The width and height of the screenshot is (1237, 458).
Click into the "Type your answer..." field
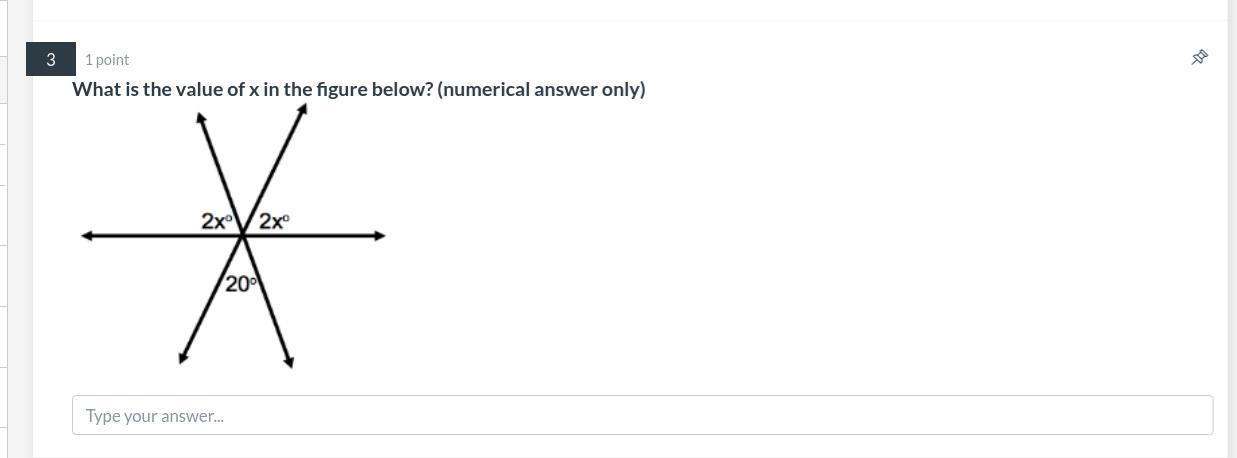(642, 415)
